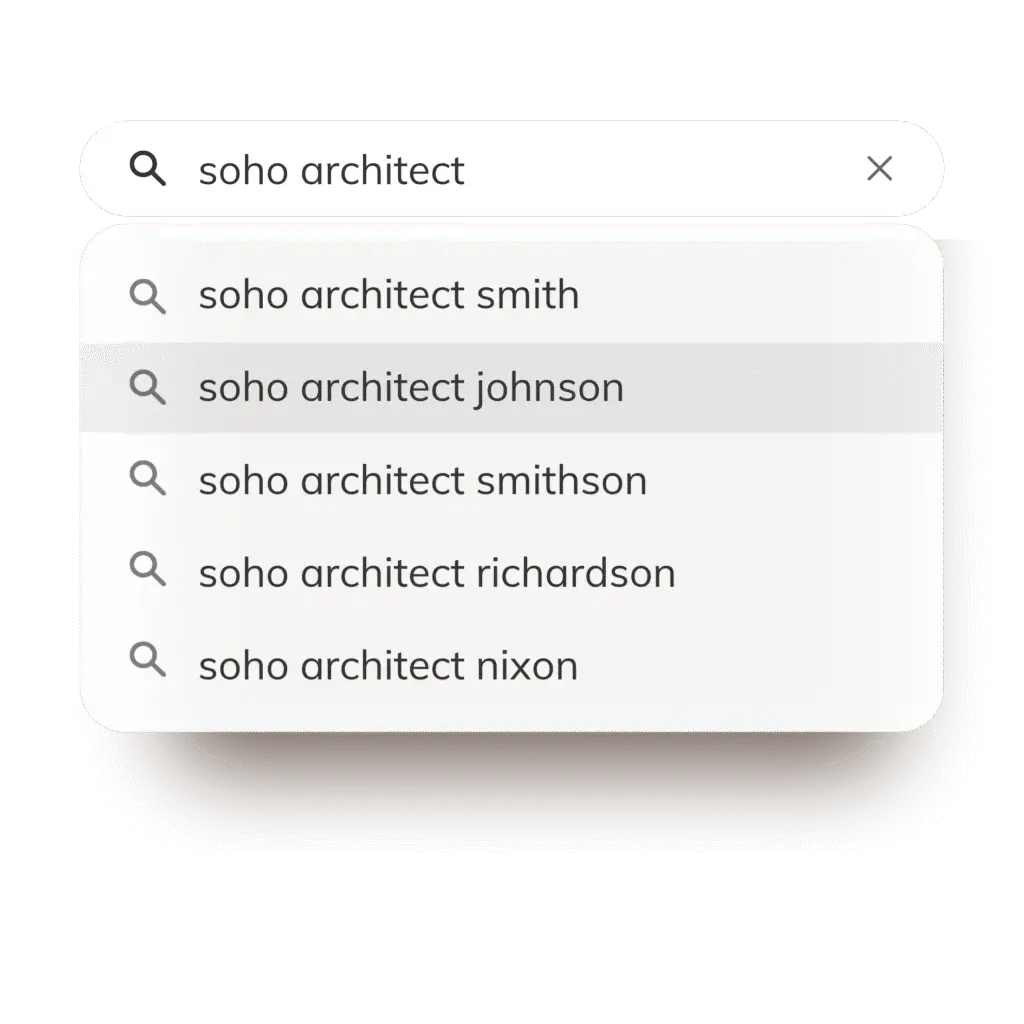Pick the 'soho architect smithson' suggestion
1024x1024 pixels.
pyautogui.click(x=511, y=480)
